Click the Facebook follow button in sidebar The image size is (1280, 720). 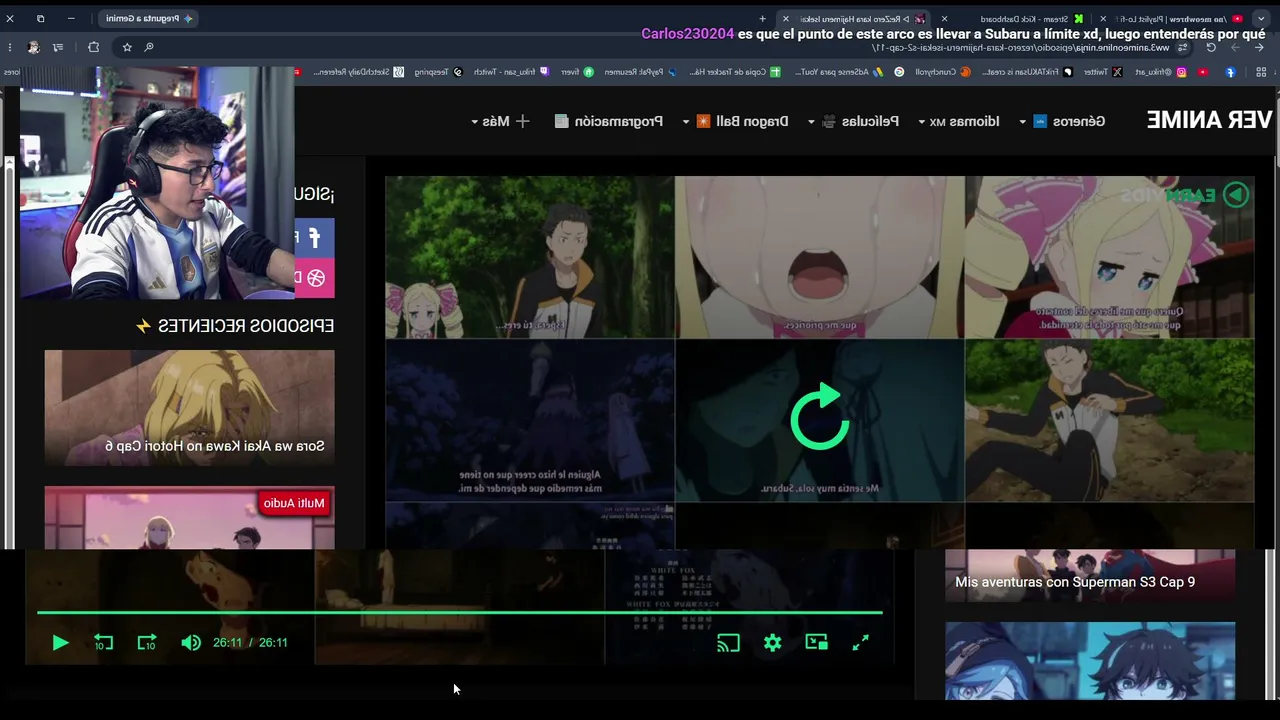point(314,237)
